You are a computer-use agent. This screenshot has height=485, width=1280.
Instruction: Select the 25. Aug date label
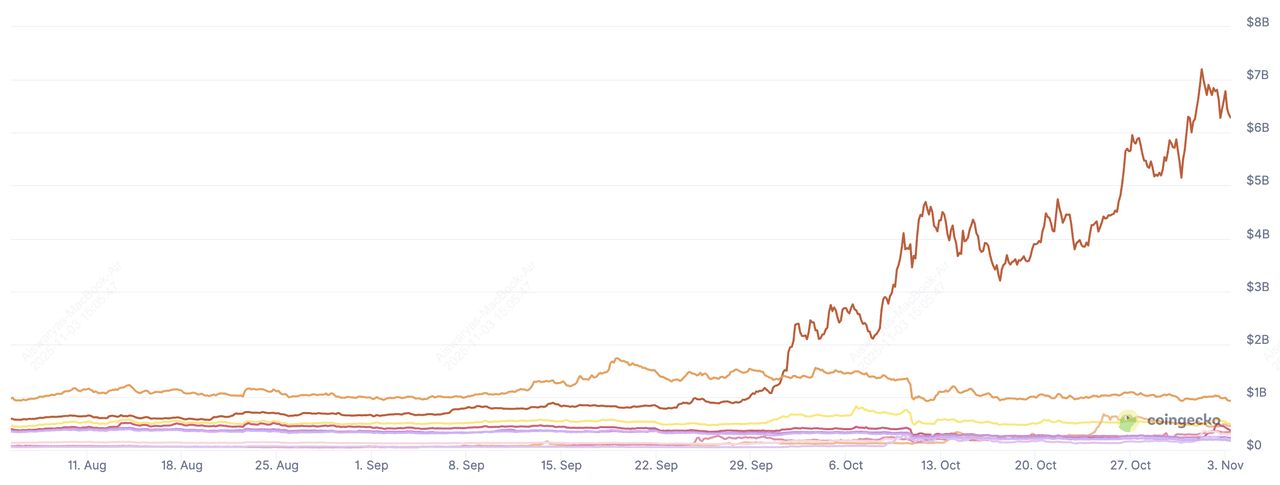[x=276, y=465]
